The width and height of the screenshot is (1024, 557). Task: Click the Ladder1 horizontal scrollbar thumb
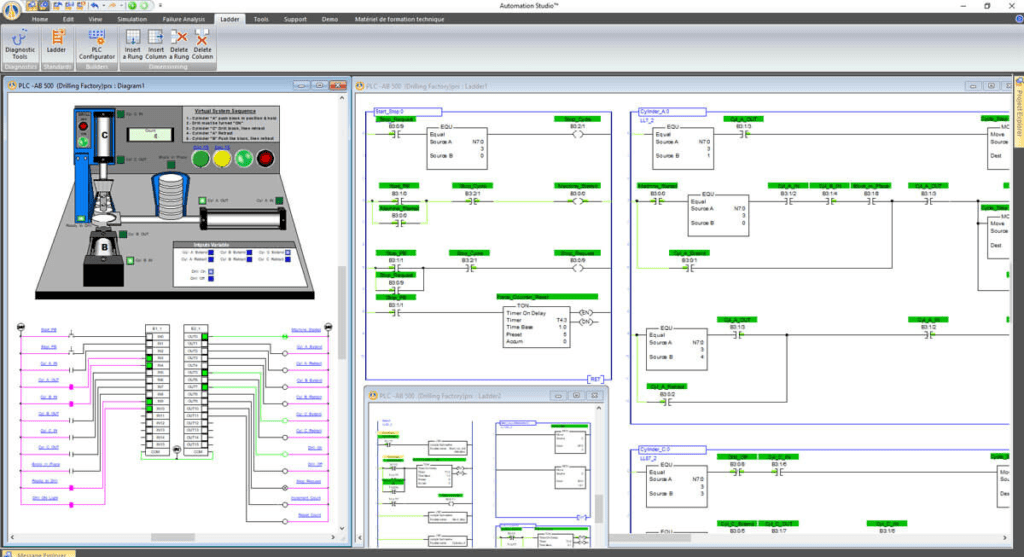(x=650, y=538)
